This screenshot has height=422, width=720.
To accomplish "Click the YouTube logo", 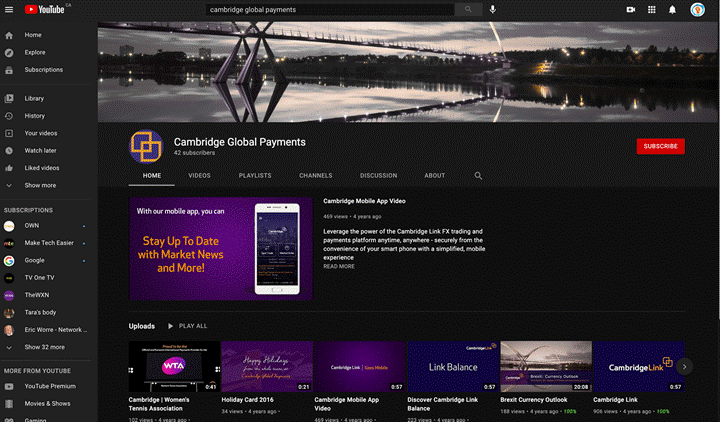I will pos(45,9).
